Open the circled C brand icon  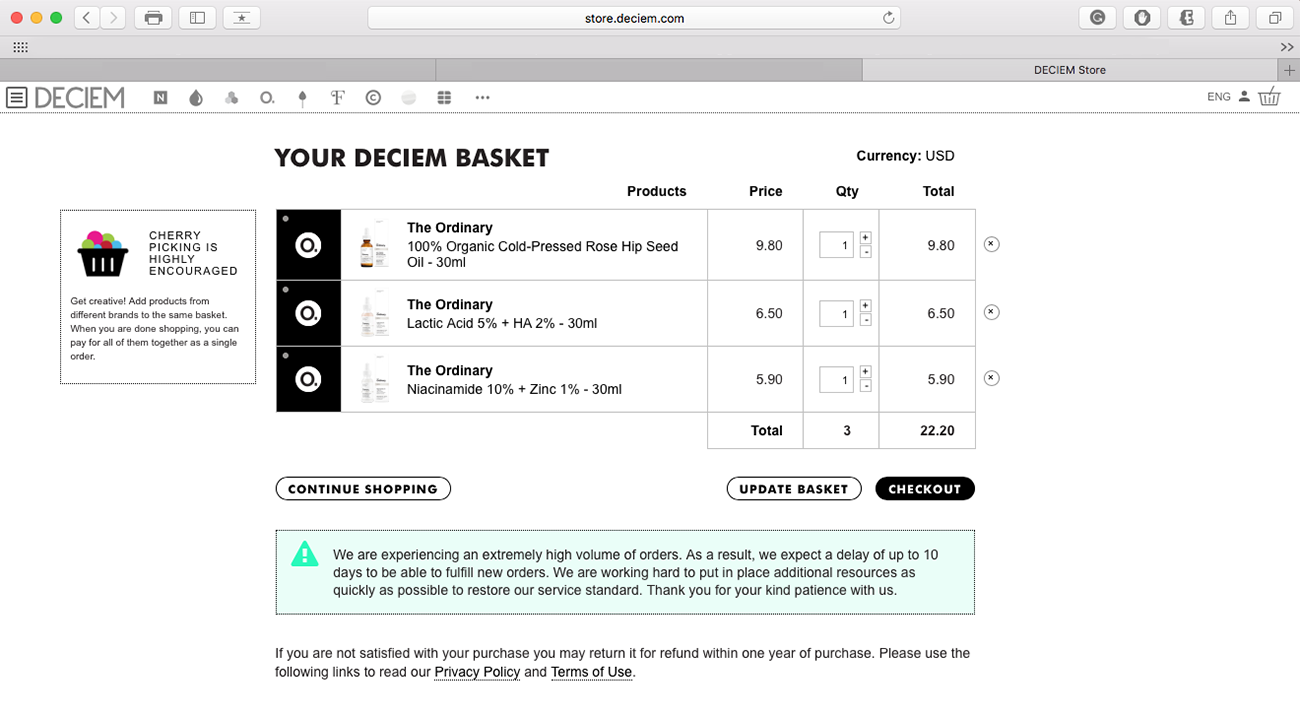coord(373,97)
